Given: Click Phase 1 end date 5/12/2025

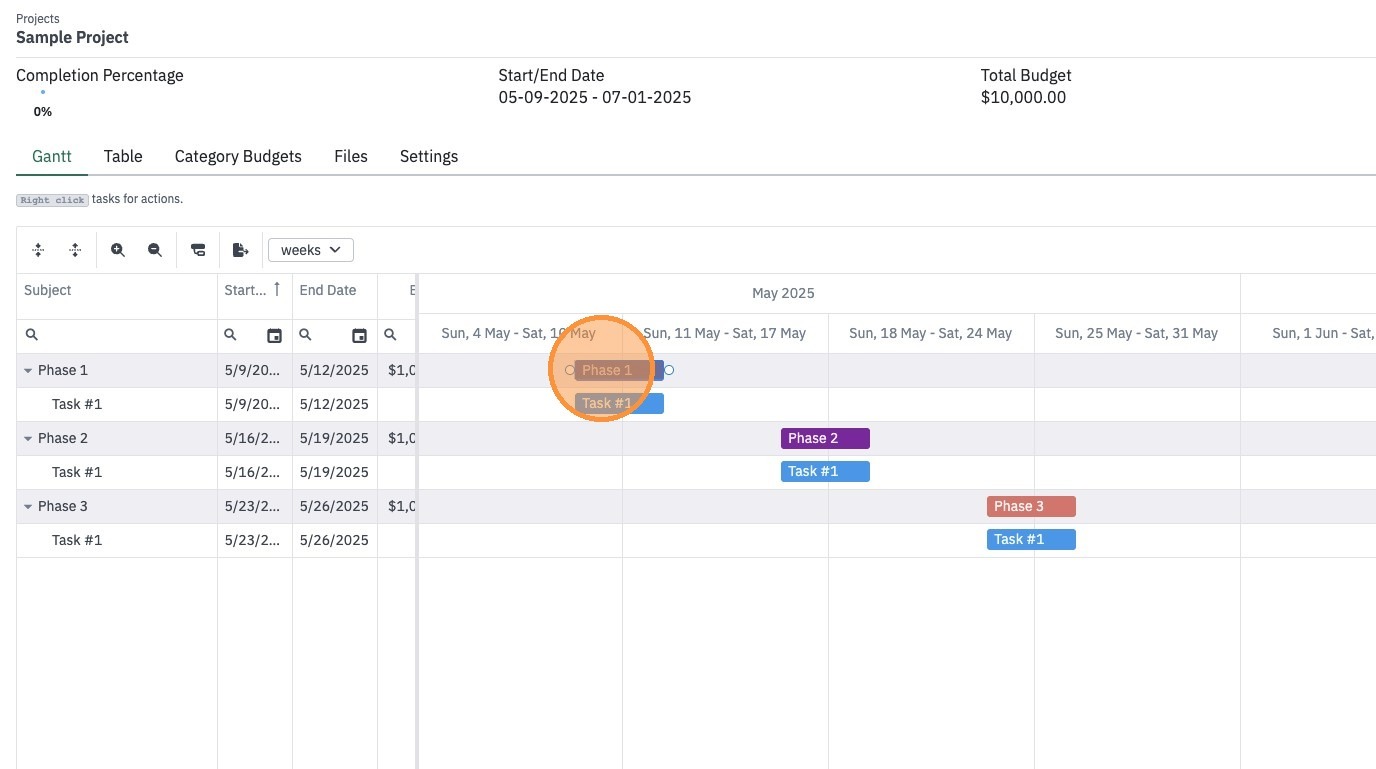Looking at the screenshot, I should click(x=334, y=370).
